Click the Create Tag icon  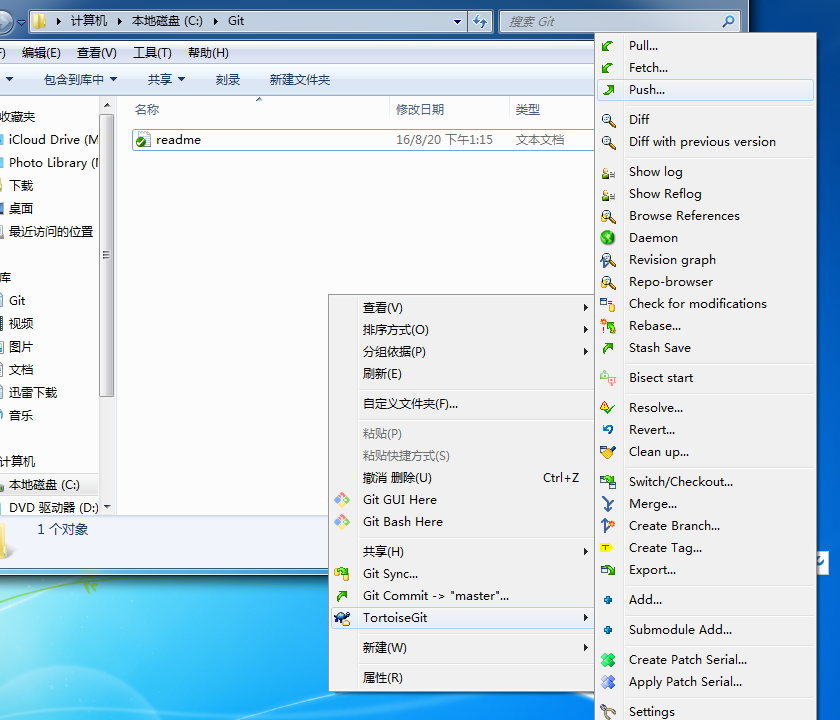[606, 548]
